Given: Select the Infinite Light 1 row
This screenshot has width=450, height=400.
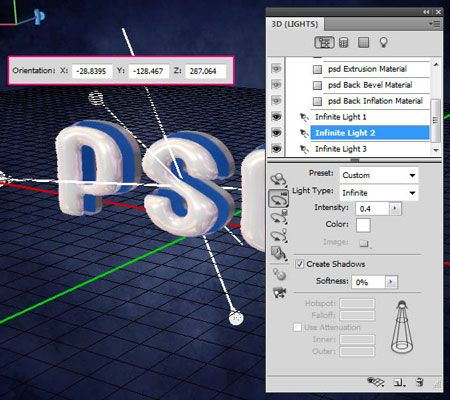Looking at the screenshot, I should click(370, 117).
